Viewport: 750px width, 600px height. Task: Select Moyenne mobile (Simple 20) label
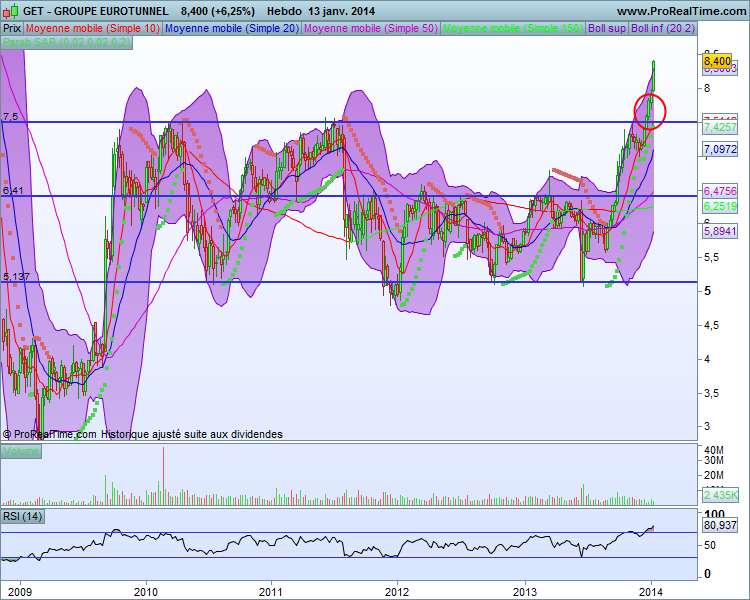232,28
